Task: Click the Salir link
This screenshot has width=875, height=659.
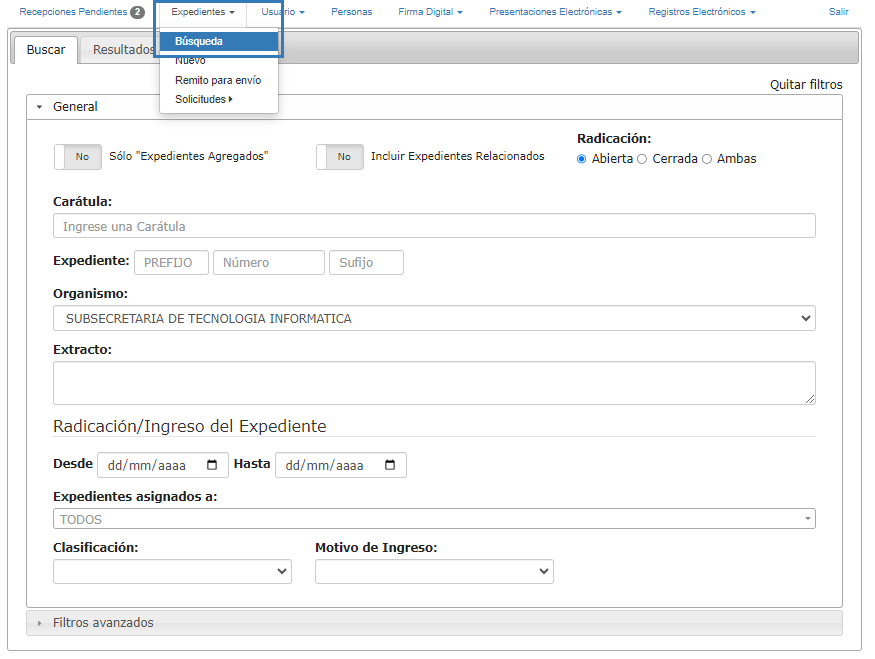Action: pyautogui.click(x=838, y=12)
